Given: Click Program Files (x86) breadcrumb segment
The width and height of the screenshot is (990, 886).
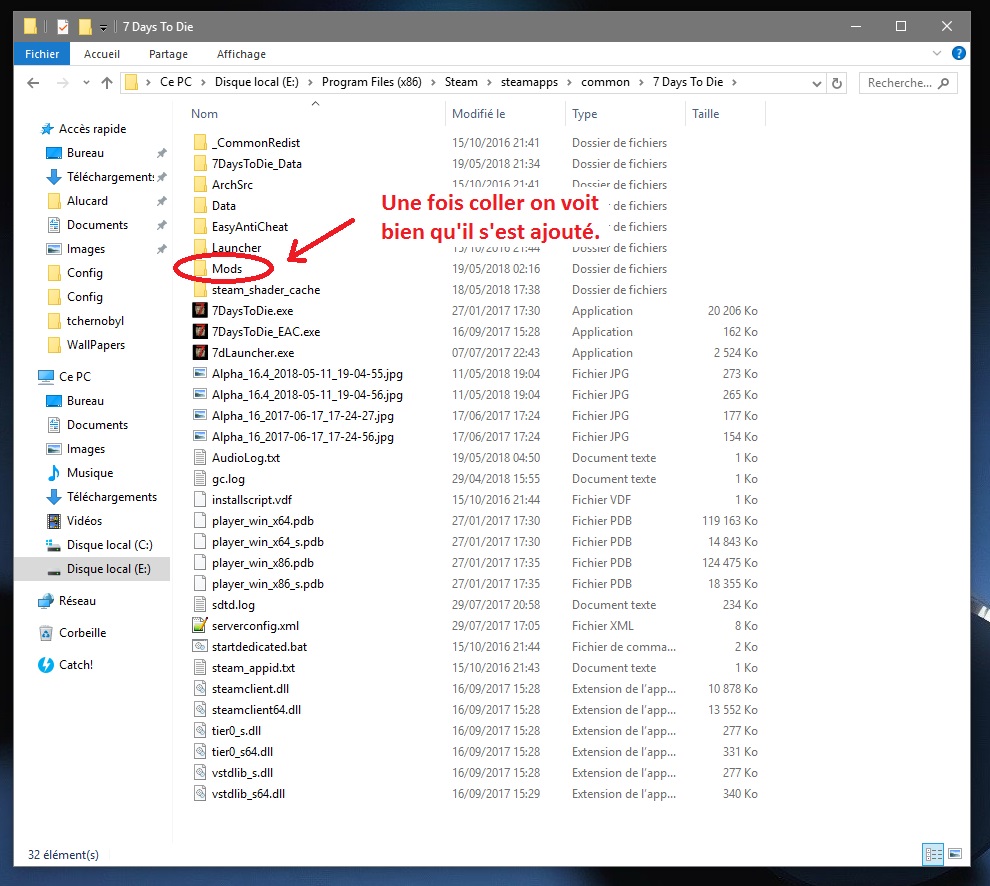Looking at the screenshot, I should [x=371, y=82].
